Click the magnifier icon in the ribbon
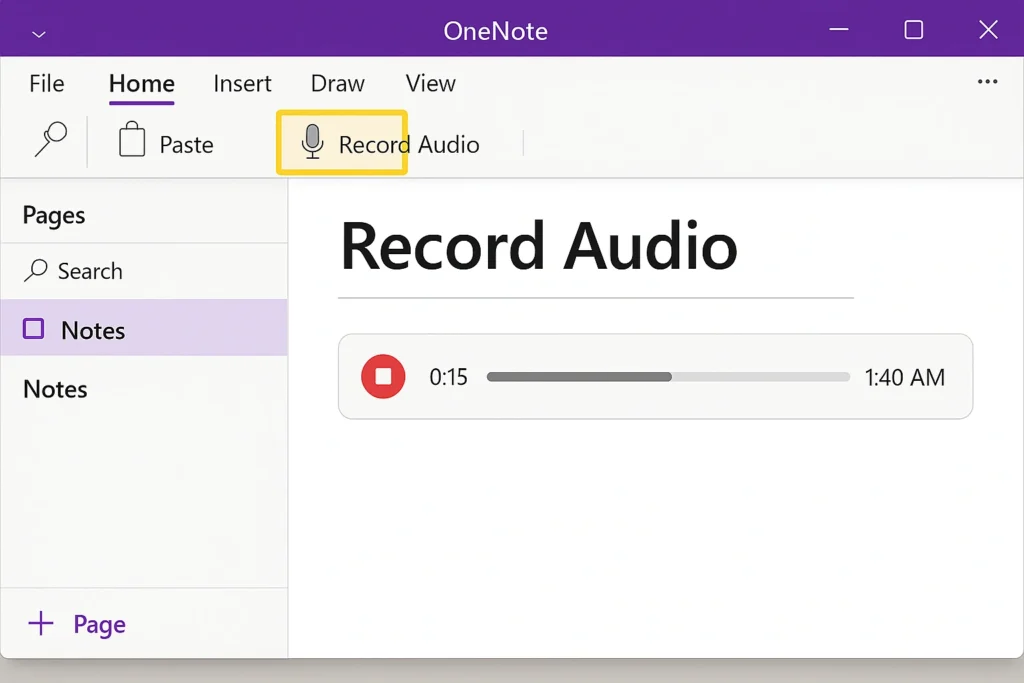Viewport: 1024px width, 683px height. pyautogui.click(x=50, y=140)
